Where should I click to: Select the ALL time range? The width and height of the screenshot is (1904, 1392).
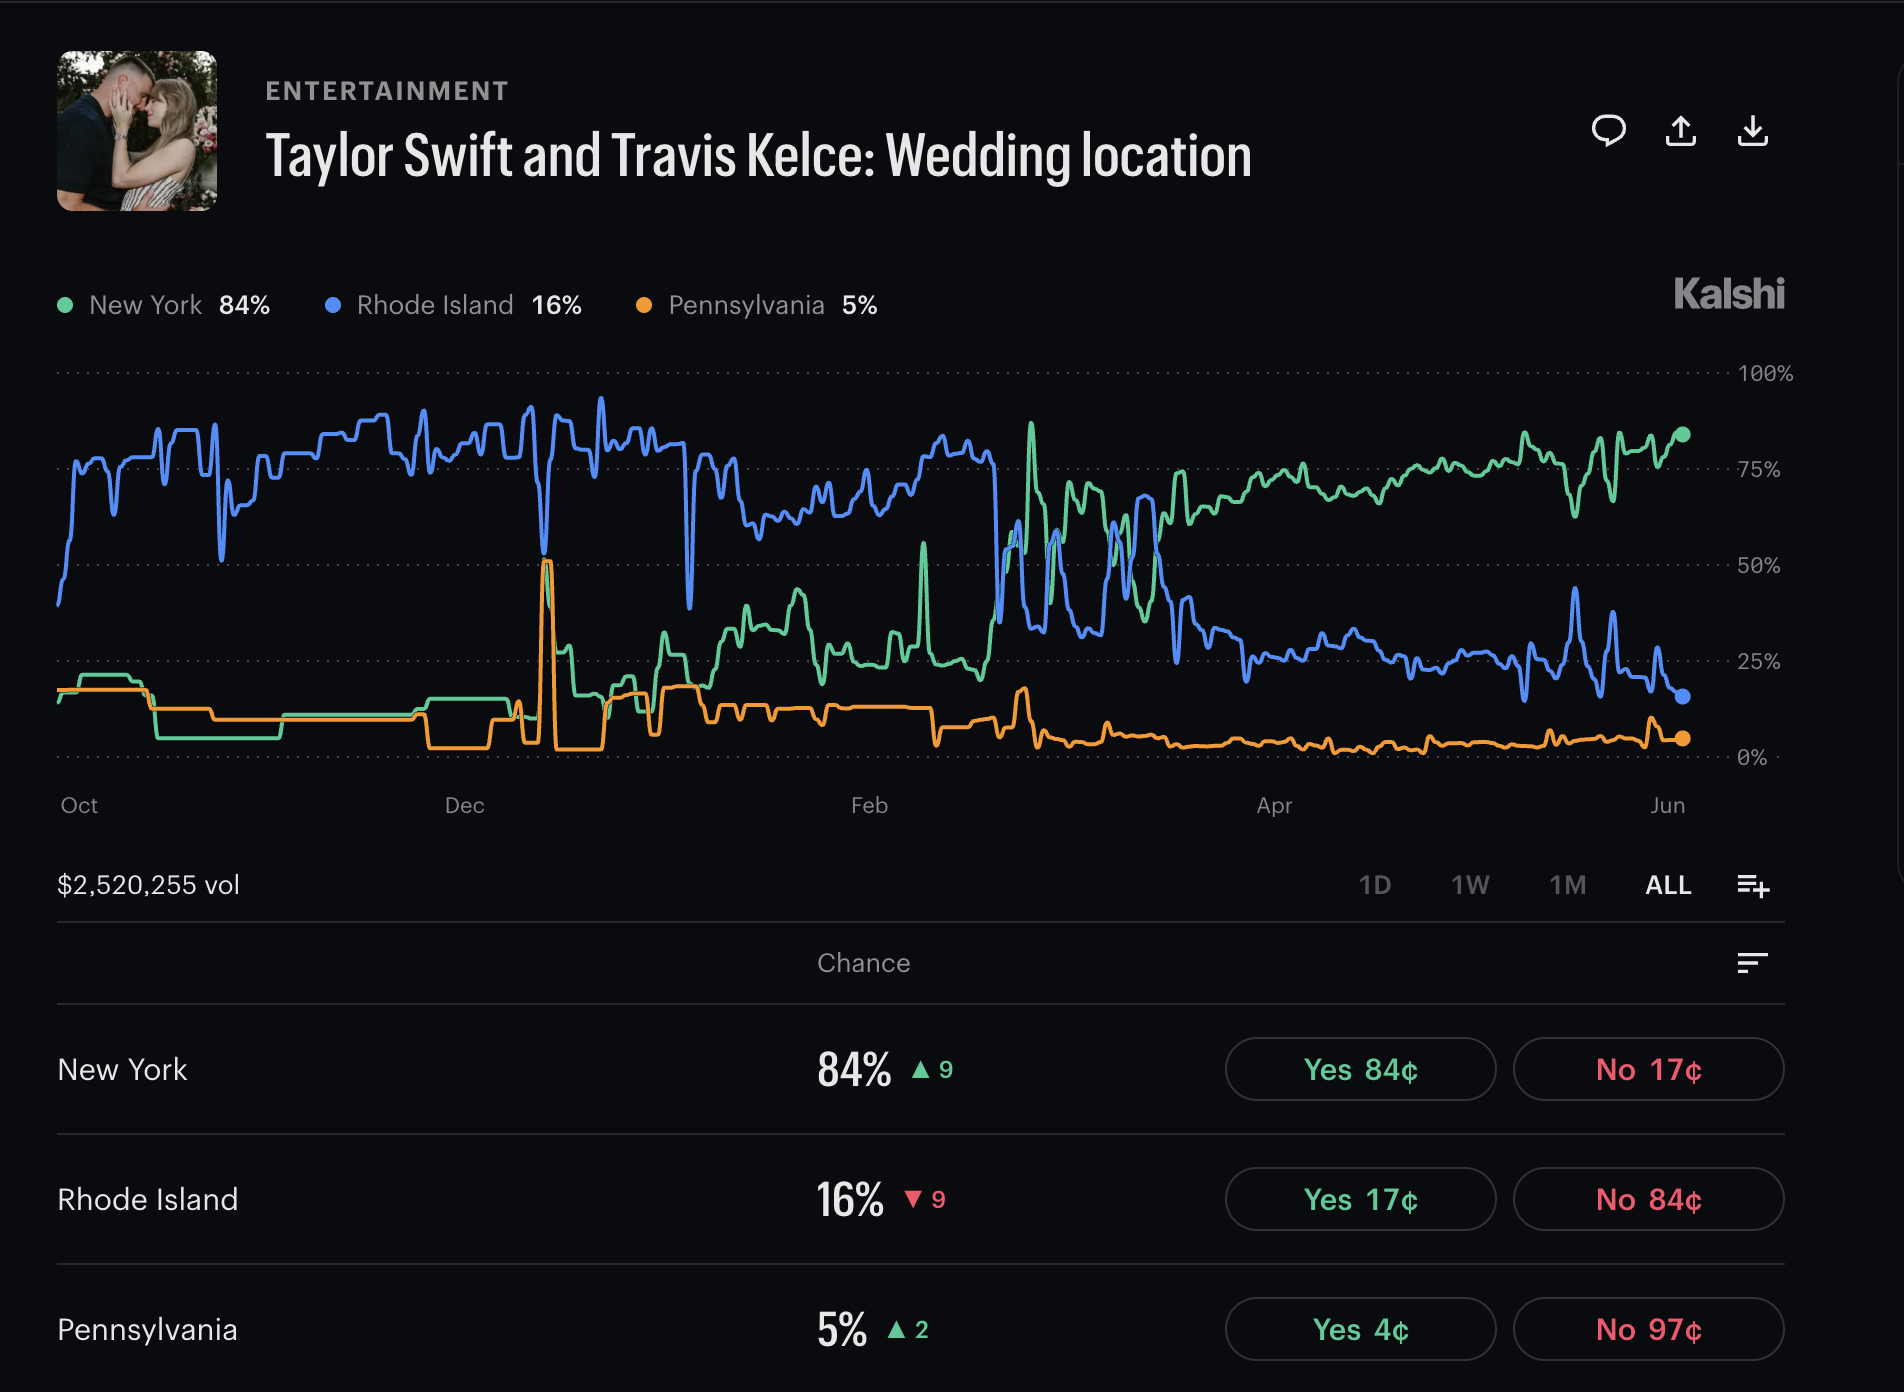[1669, 885]
